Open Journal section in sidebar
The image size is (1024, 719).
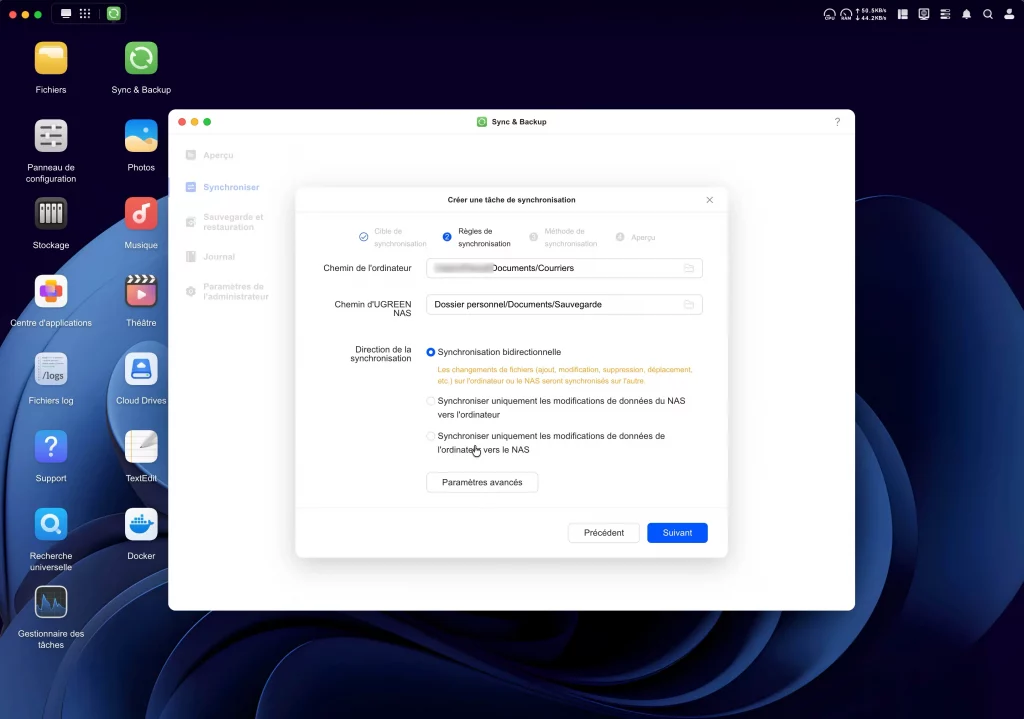[218, 257]
